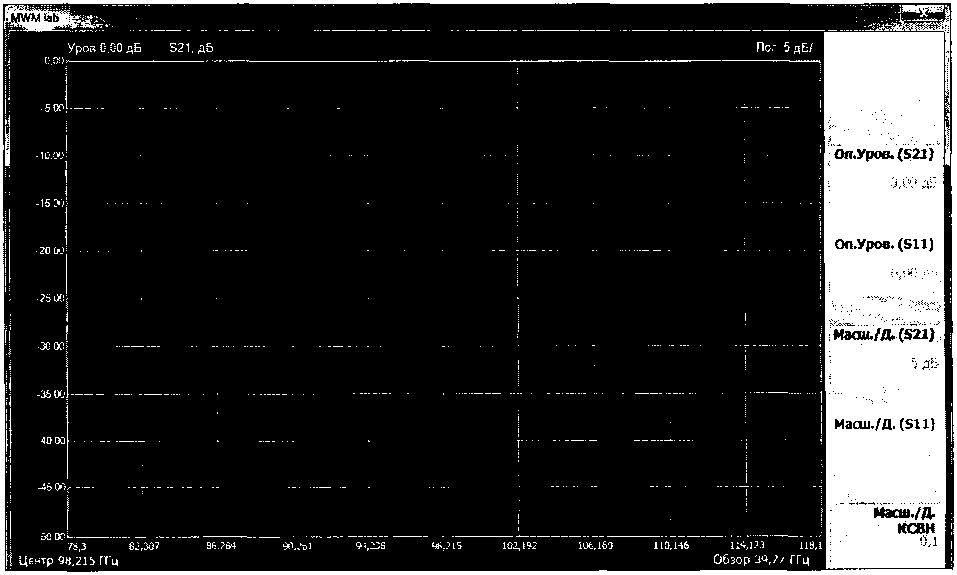The height and width of the screenshot is (575, 957).
Task: Click the 106,169 frequency axis label
Action: (595, 546)
